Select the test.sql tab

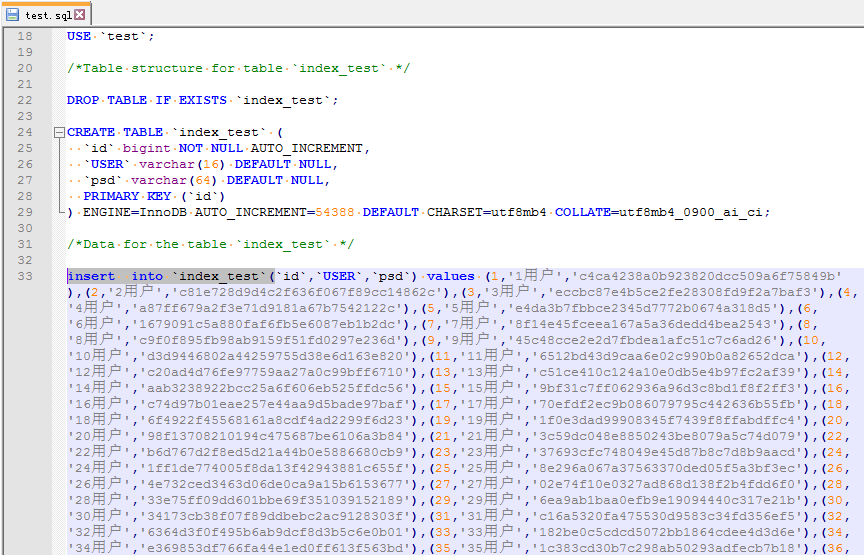tap(46, 14)
